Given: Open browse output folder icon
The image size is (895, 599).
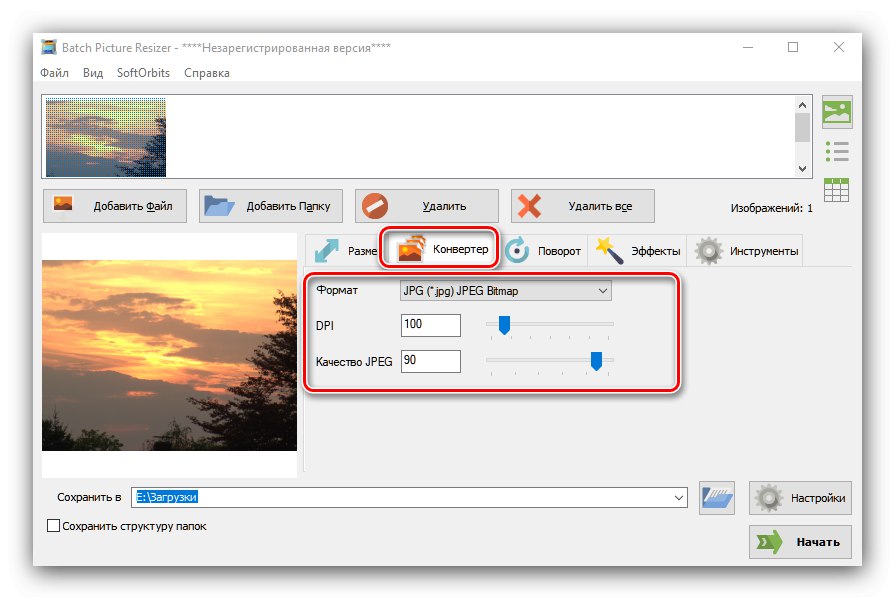Looking at the screenshot, I should 716,498.
